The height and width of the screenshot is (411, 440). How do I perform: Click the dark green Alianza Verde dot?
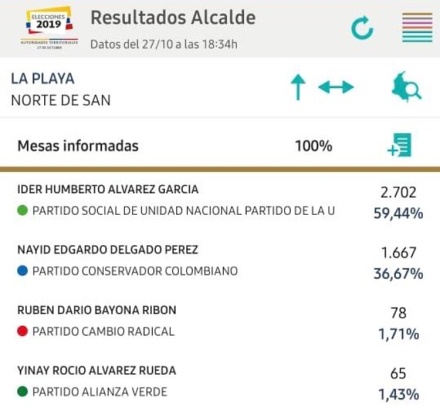22,391
